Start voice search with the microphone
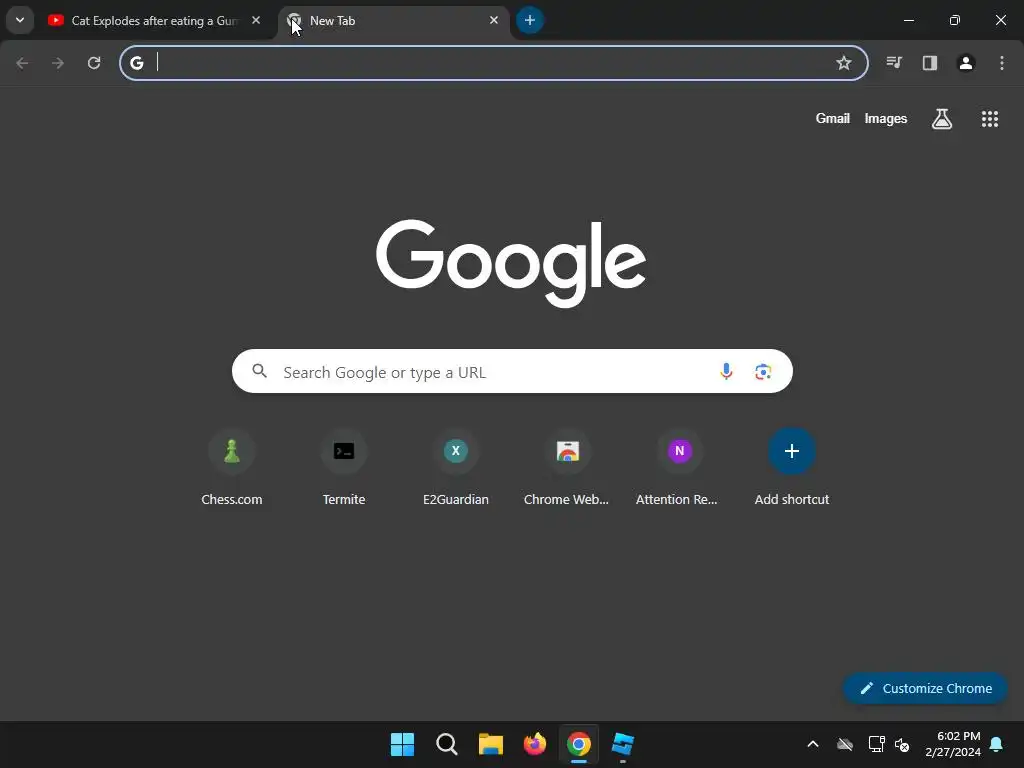 click(x=726, y=372)
